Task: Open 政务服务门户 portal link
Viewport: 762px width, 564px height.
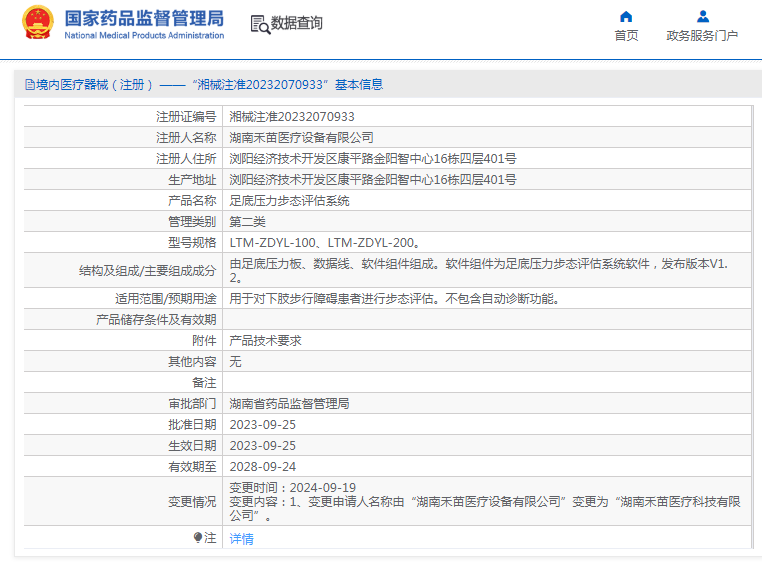Action: [x=702, y=35]
